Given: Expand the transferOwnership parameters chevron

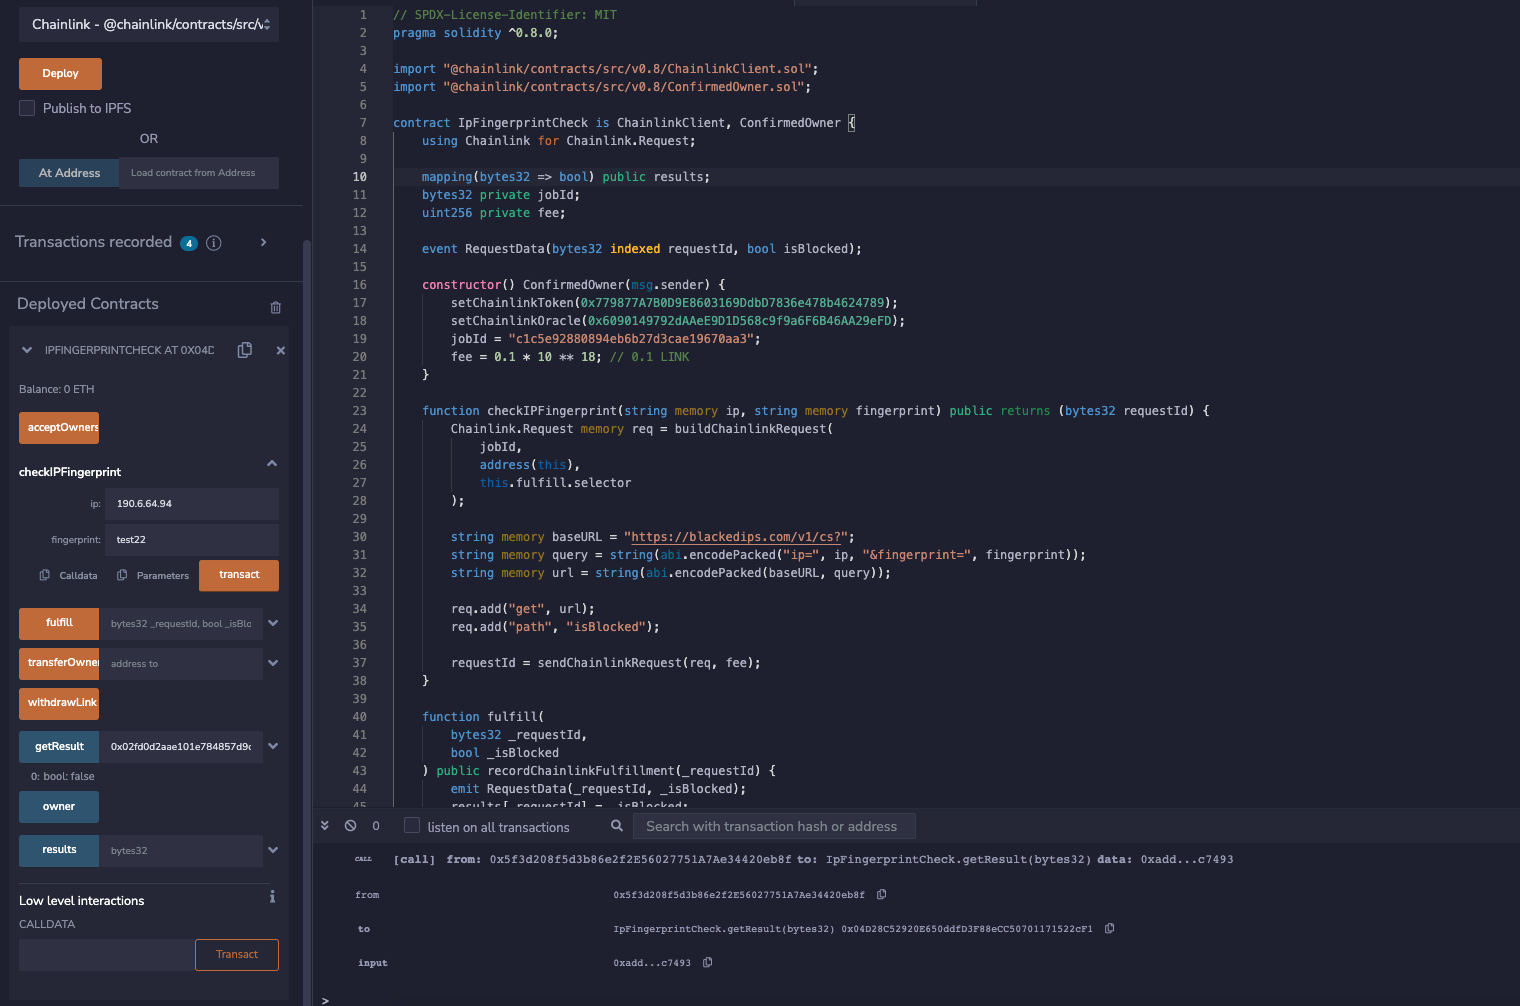Looking at the screenshot, I should coord(273,663).
